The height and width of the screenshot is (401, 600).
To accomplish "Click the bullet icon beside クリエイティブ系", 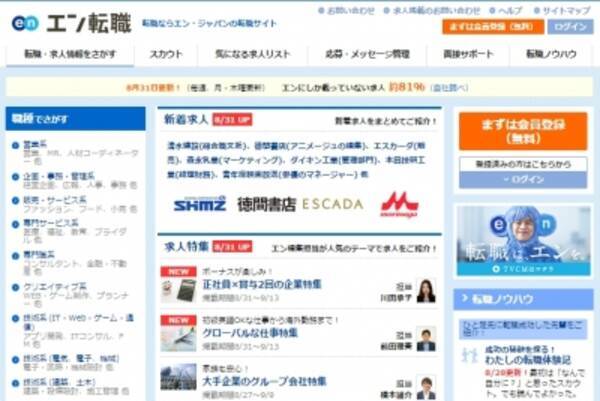I will tap(15, 287).
